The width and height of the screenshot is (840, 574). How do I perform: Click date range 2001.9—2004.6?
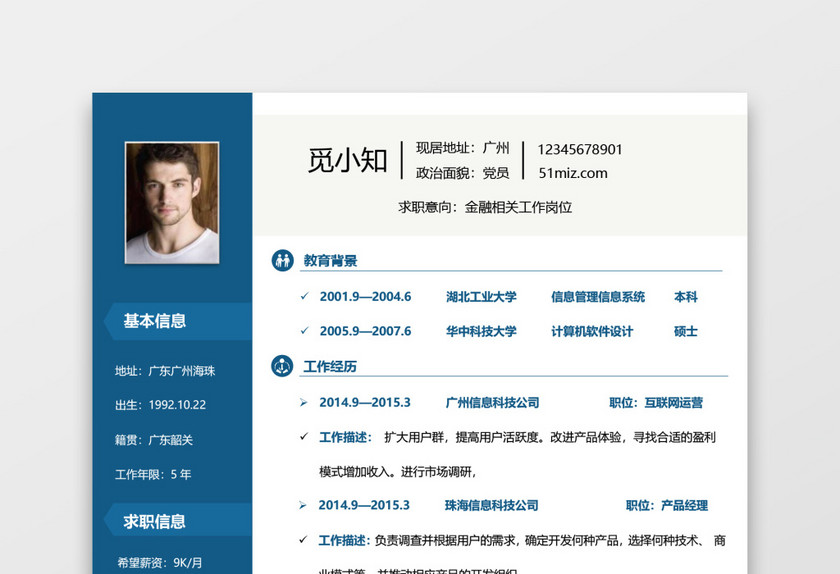point(365,296)
